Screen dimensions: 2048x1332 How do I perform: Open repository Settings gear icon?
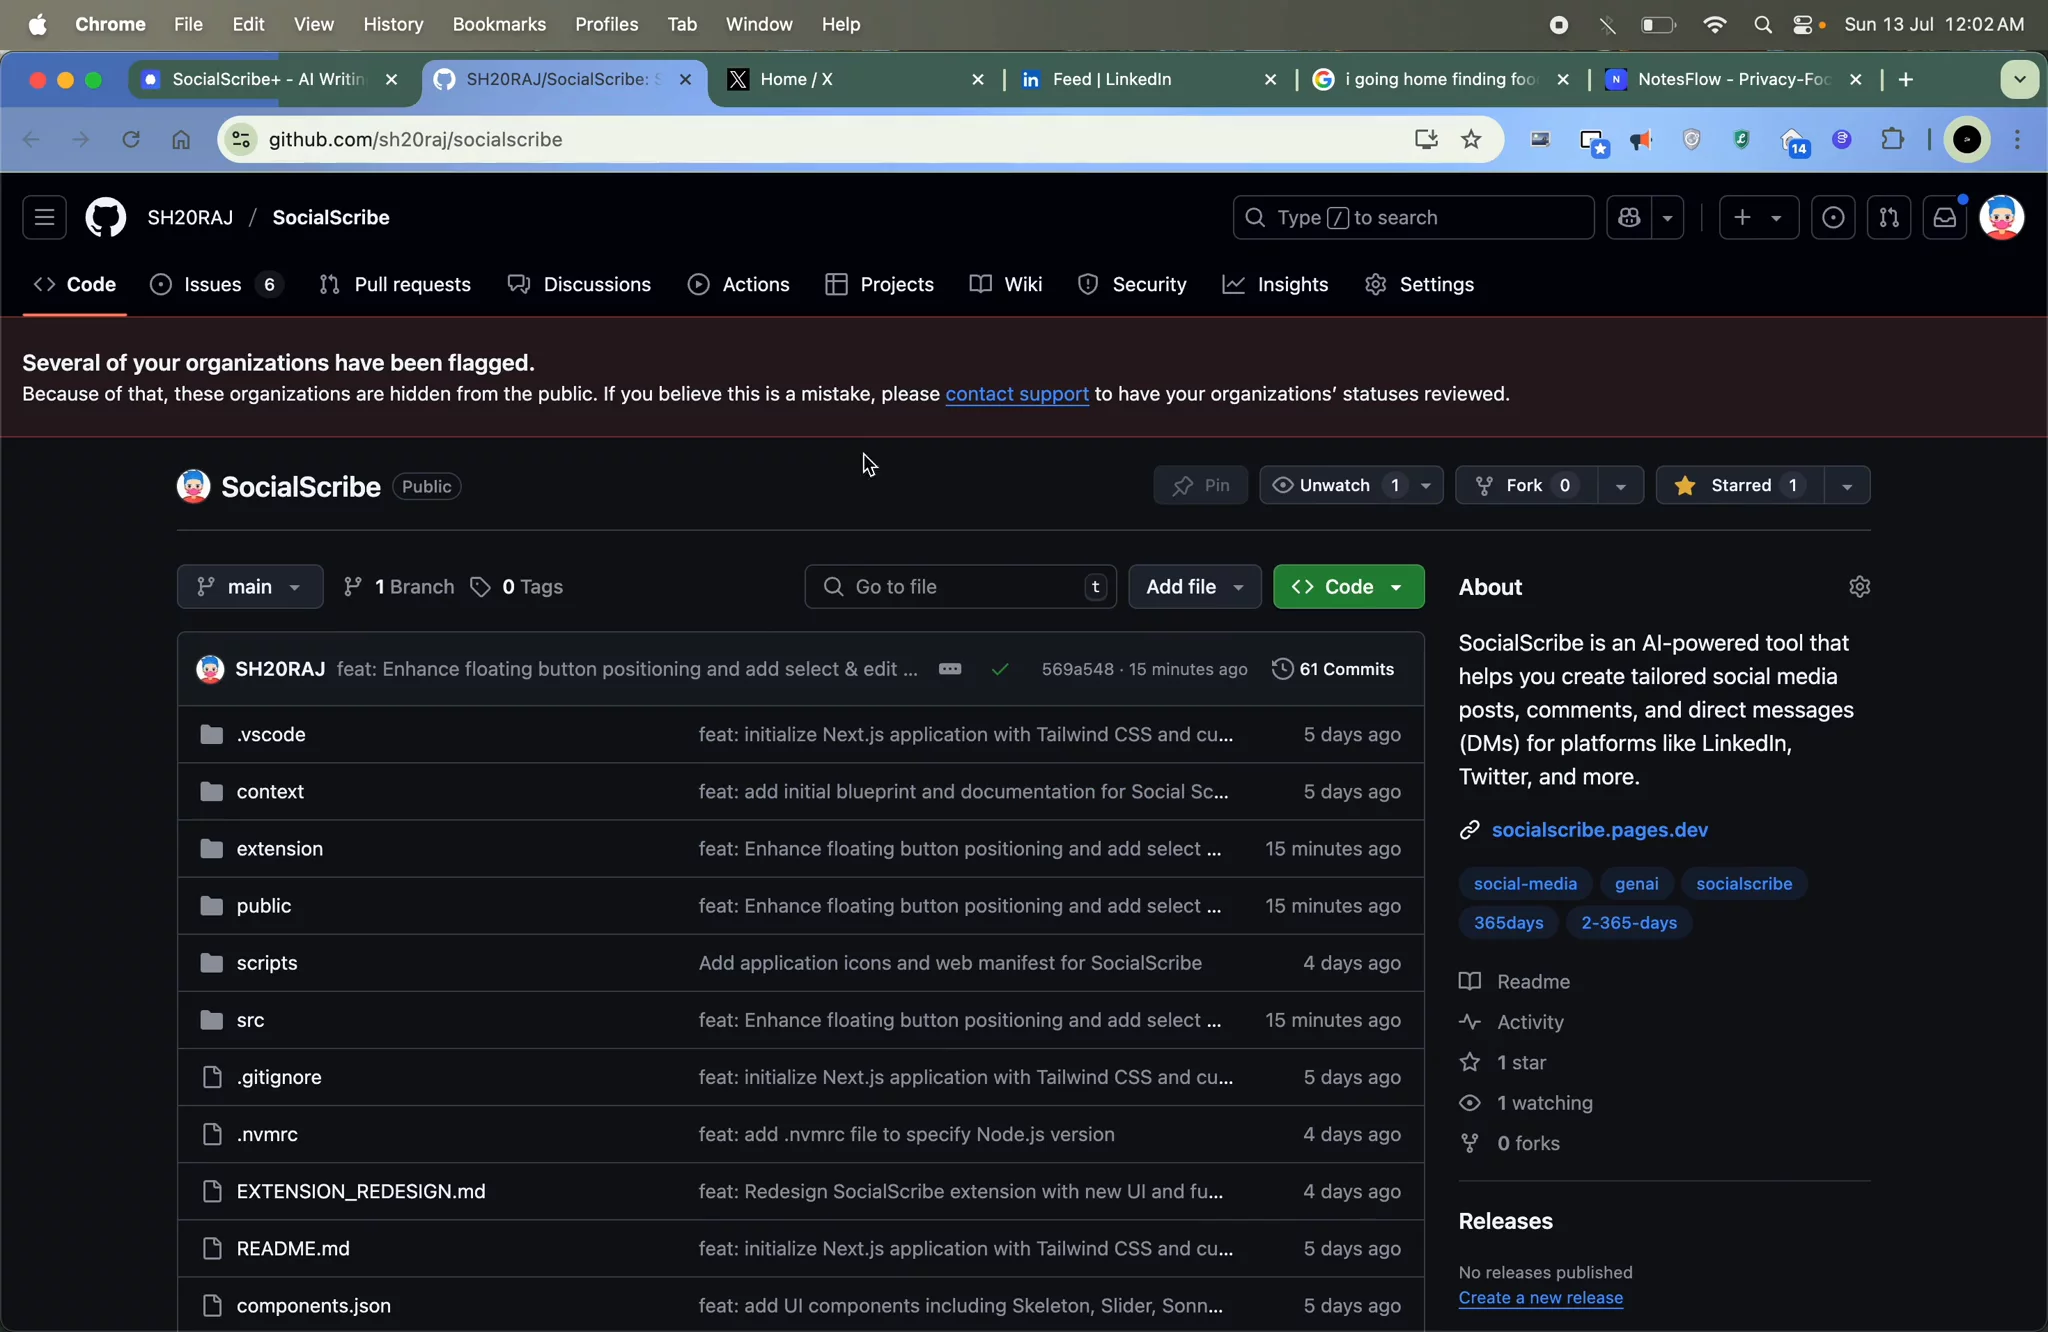(x=1376, y=285)
